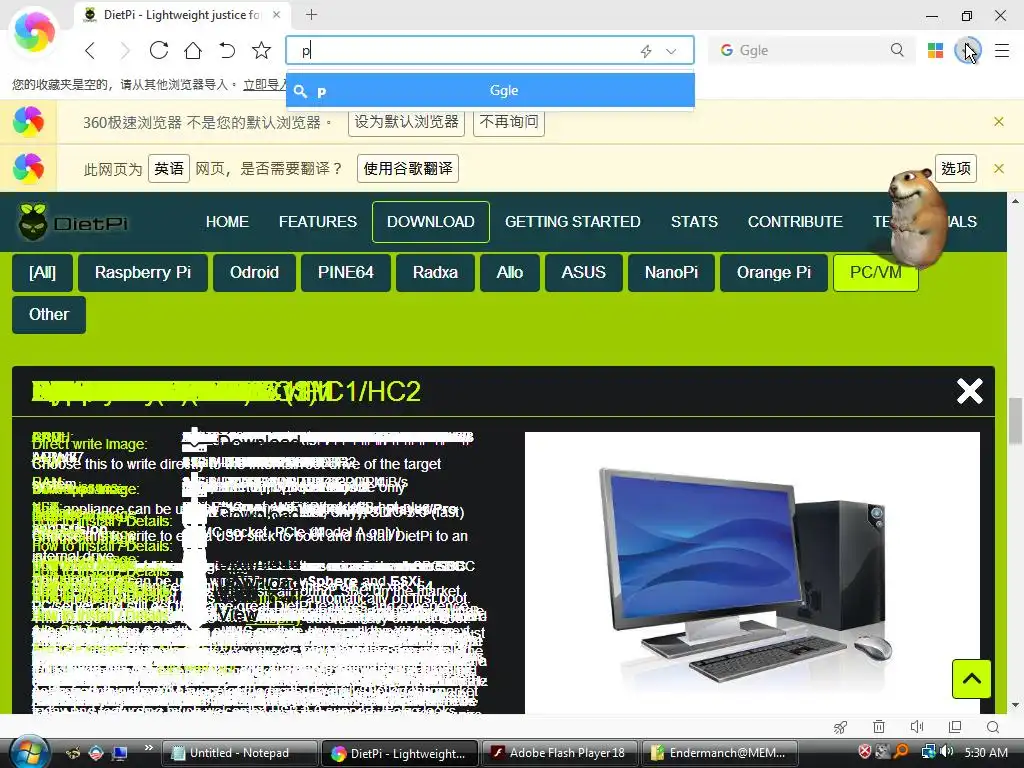Select the Allo device filter
The height and width of the screenshot is (768, 1024).
click(x=509, y=272)
